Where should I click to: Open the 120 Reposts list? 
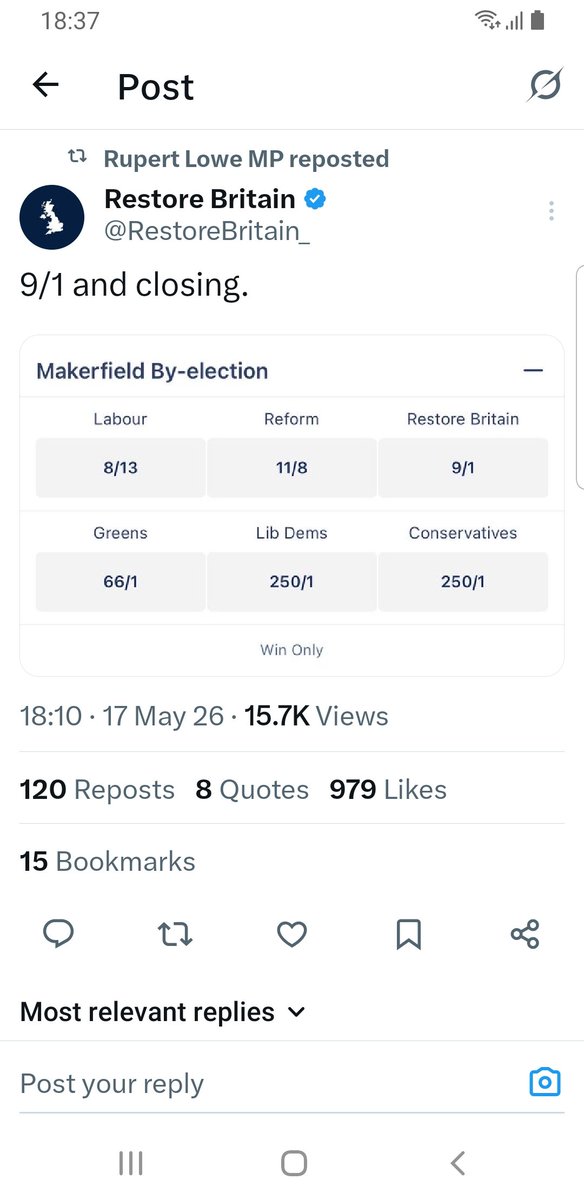click(x=97, y=790)
